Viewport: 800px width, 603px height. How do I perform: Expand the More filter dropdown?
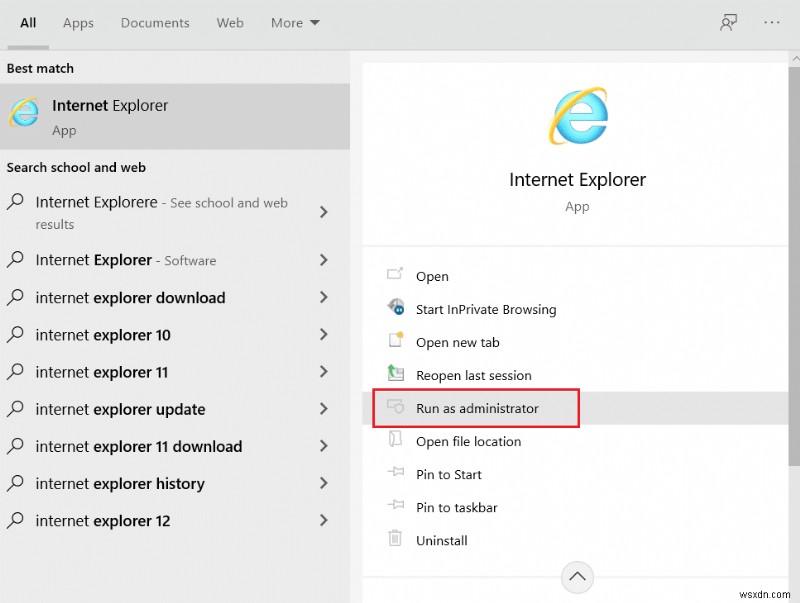tap(295, 23)
